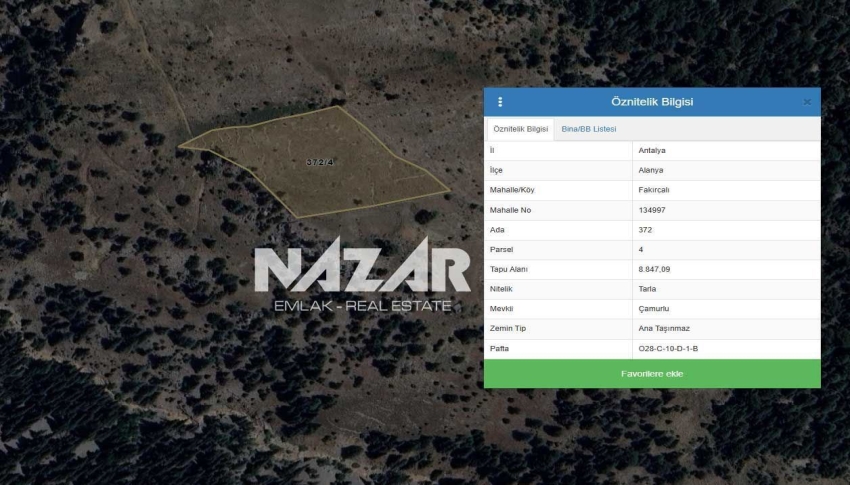Screen dimensions: 850x485
Task: Close the Öznitelik Bilgisi panel
Action: pyautogui.click(x=807, y=102)
